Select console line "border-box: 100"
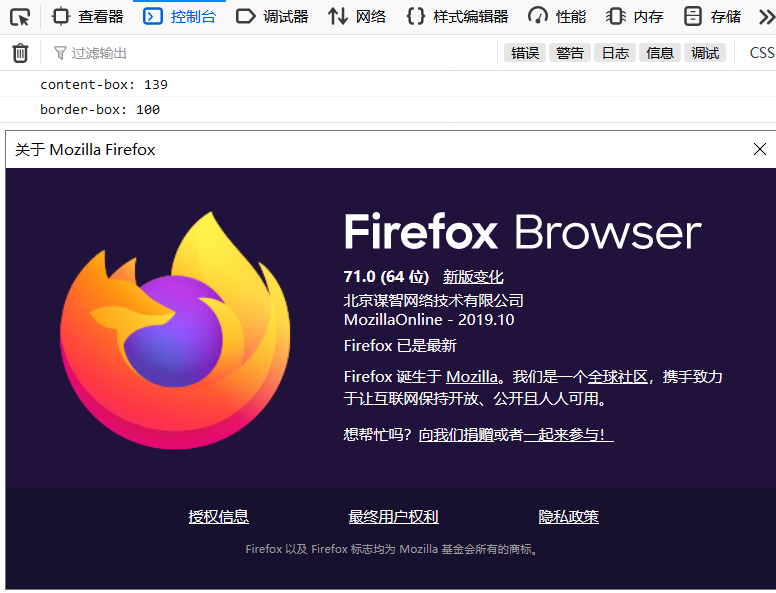This screenshot has height=593, width=776. point(100,109)
